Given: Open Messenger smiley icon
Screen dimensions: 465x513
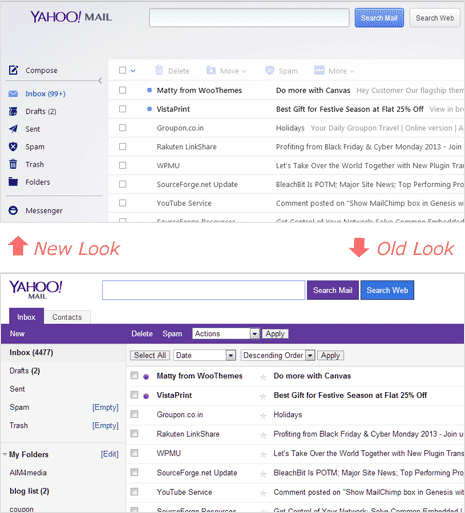Looking at the screenshot, I should pyautogui.click(x=13, y=210).
